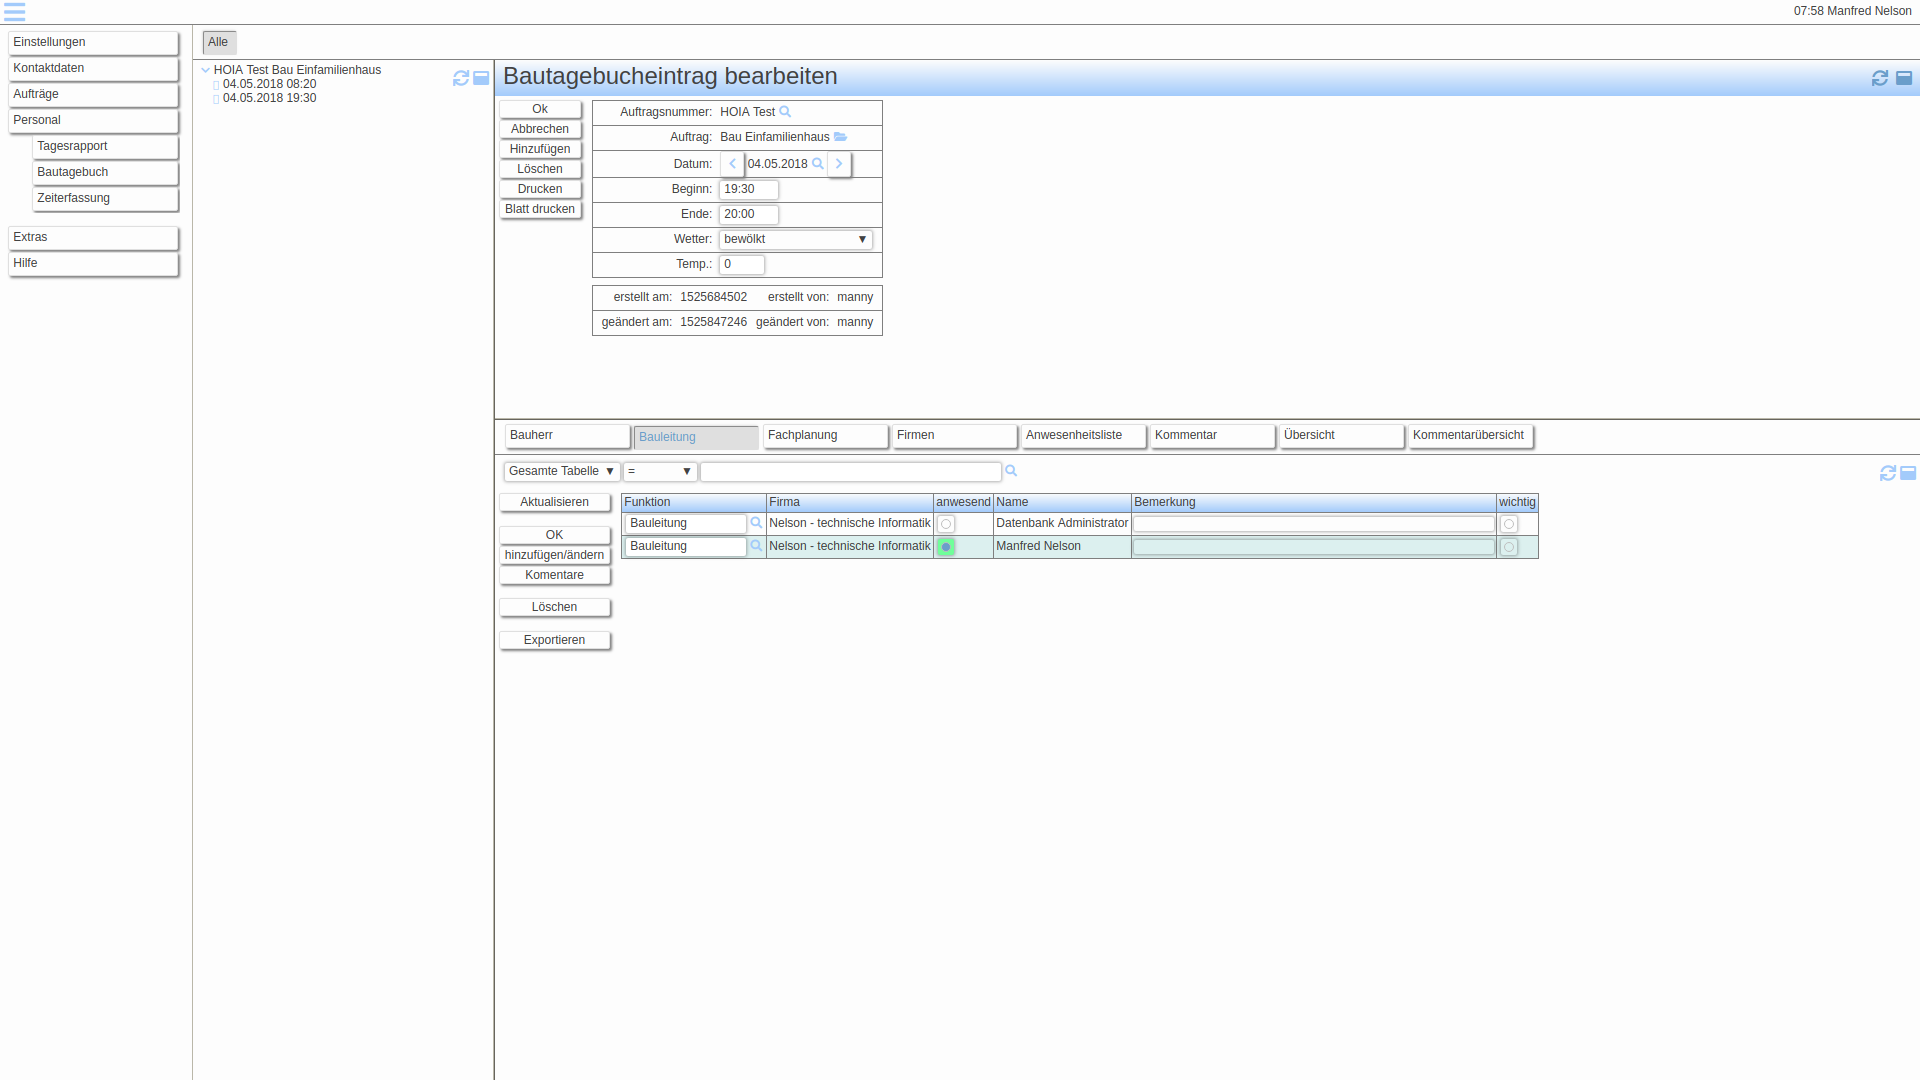Toggle anwesend for Manfred Nelson
The image size is (1920, 1080).
coord(946,547)
